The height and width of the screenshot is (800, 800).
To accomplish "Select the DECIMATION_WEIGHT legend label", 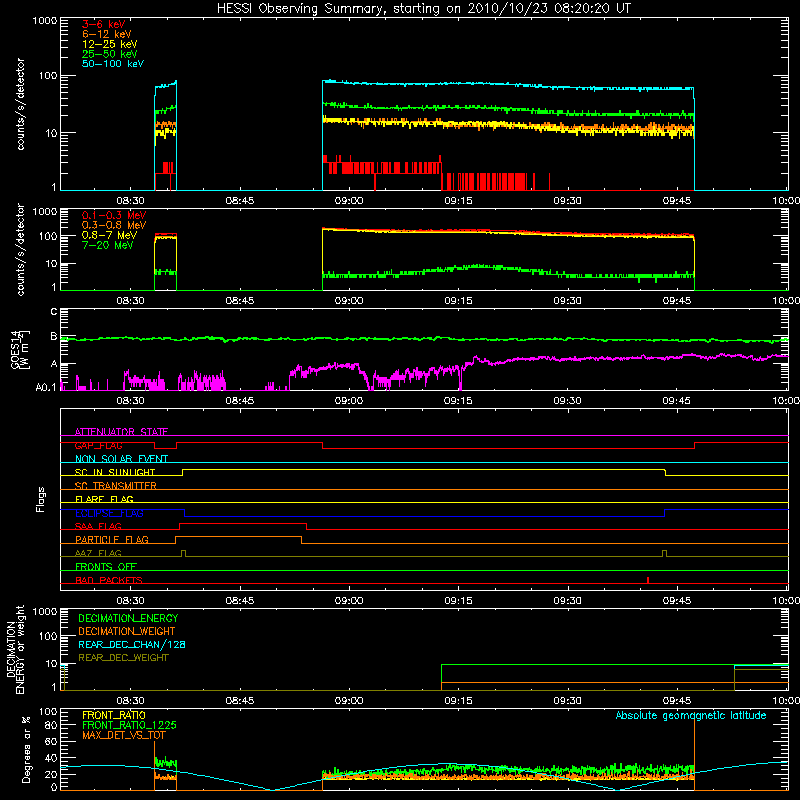I will (x=127, y=631).
